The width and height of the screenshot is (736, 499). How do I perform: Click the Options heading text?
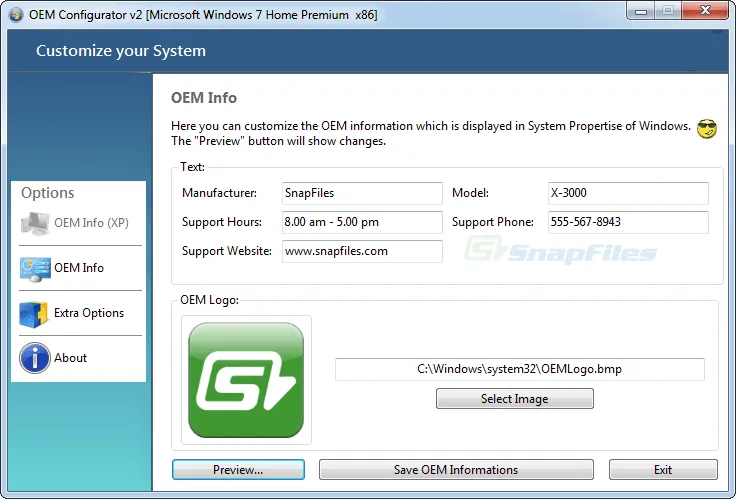[x=47, y=193]
